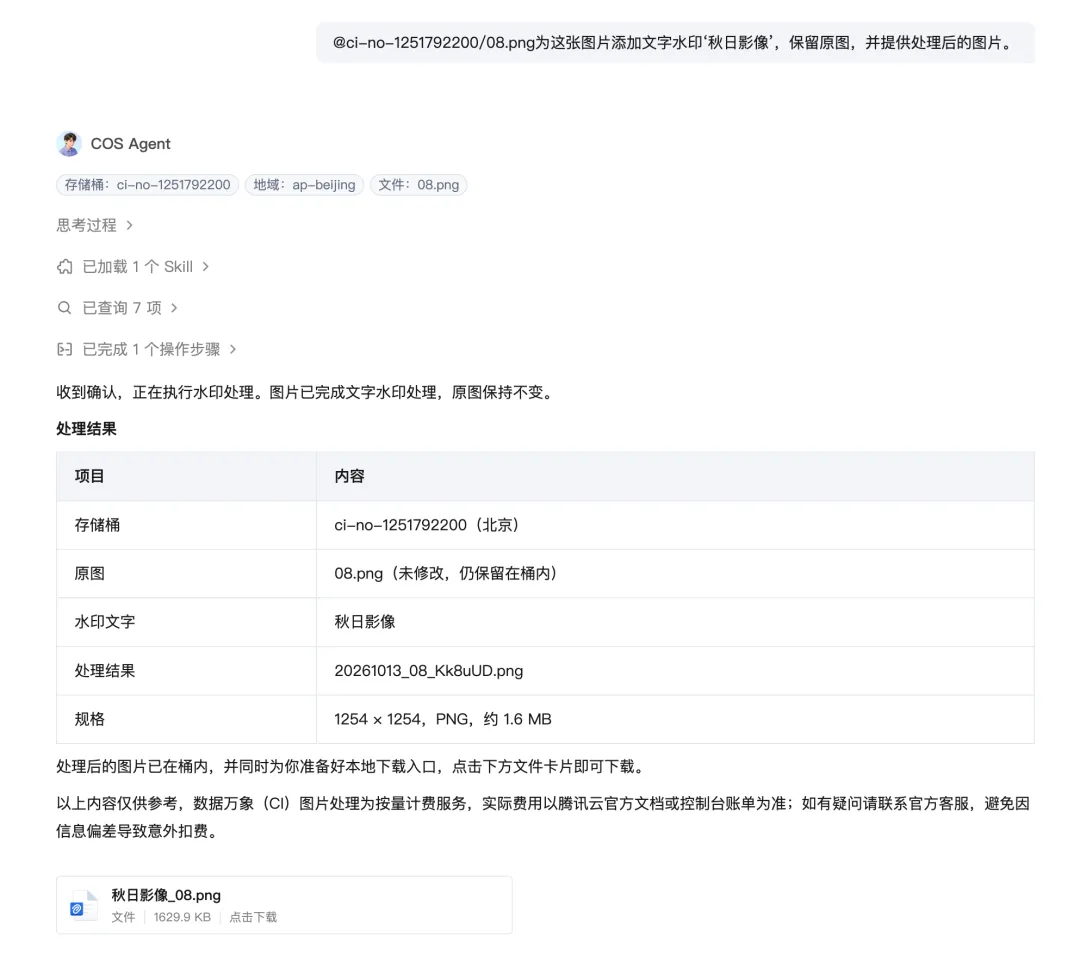Click the 文件: 08.png tag

419,185
